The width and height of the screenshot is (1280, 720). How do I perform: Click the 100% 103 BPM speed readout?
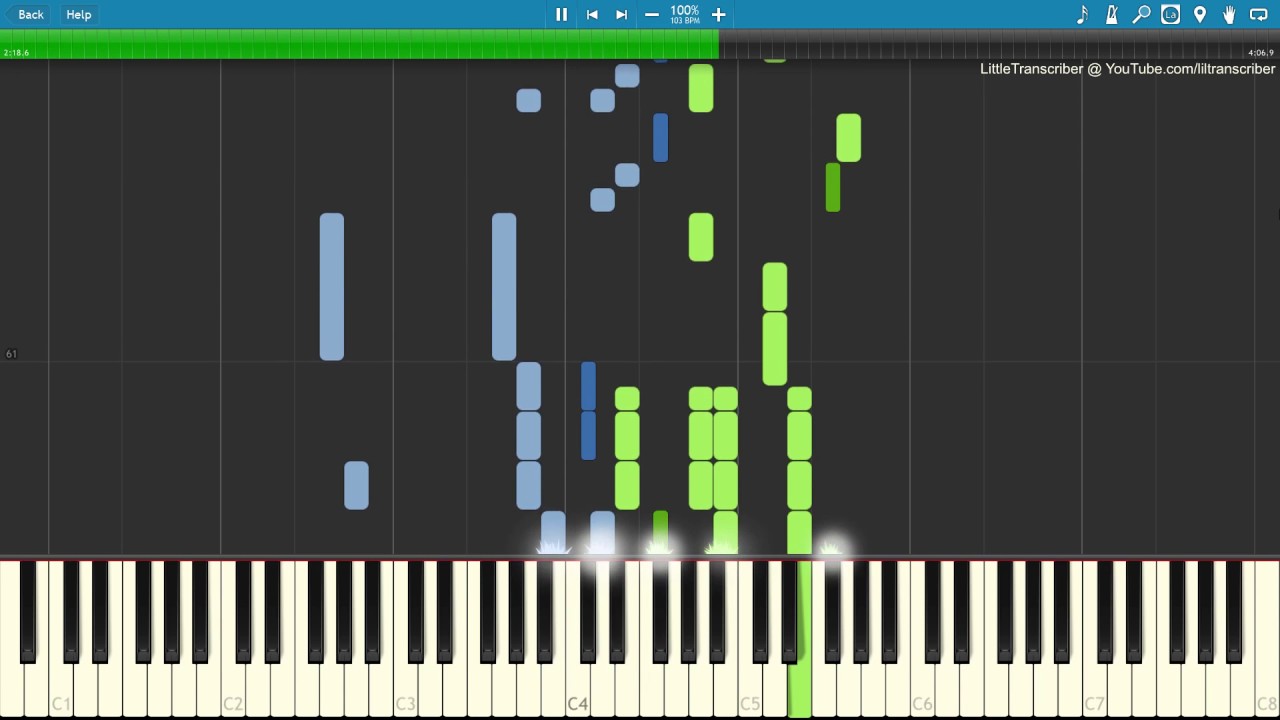point(685,14)
